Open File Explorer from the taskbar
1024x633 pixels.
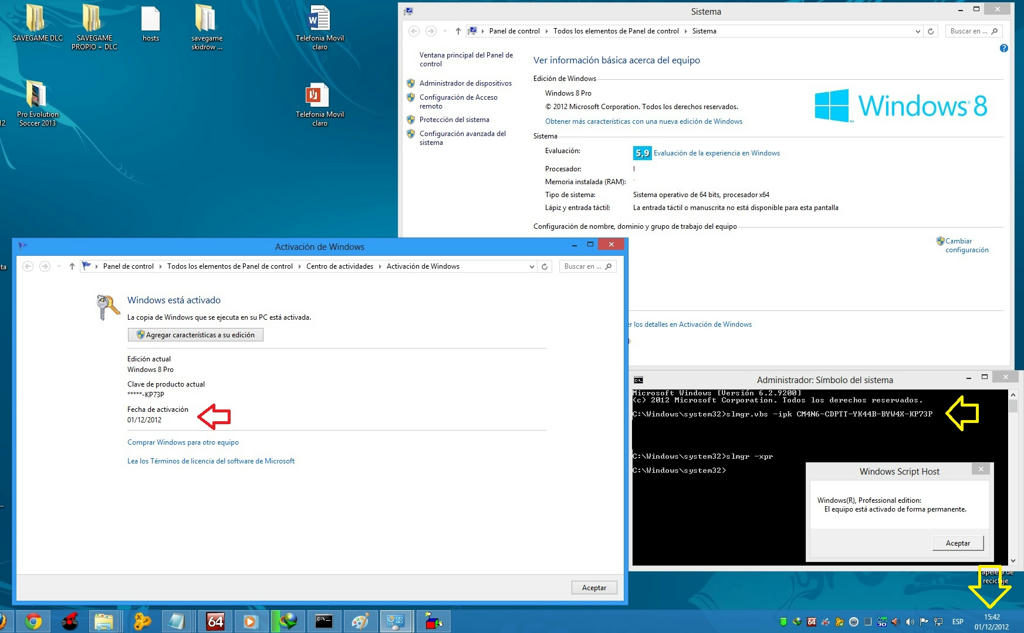tap(104, 621)
